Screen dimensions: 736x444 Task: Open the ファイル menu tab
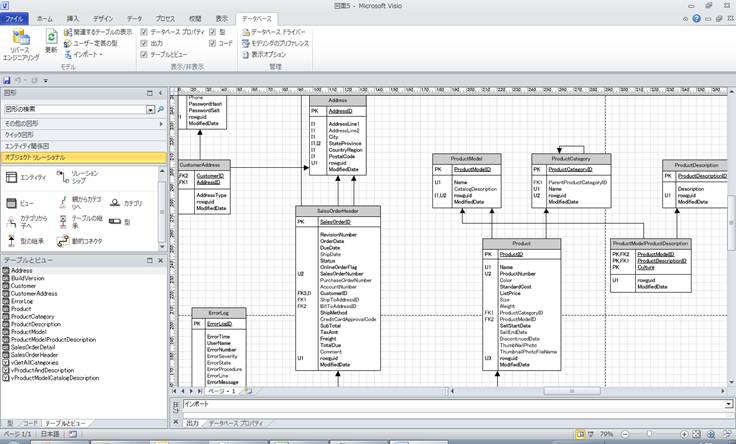[x=14, y=19]
